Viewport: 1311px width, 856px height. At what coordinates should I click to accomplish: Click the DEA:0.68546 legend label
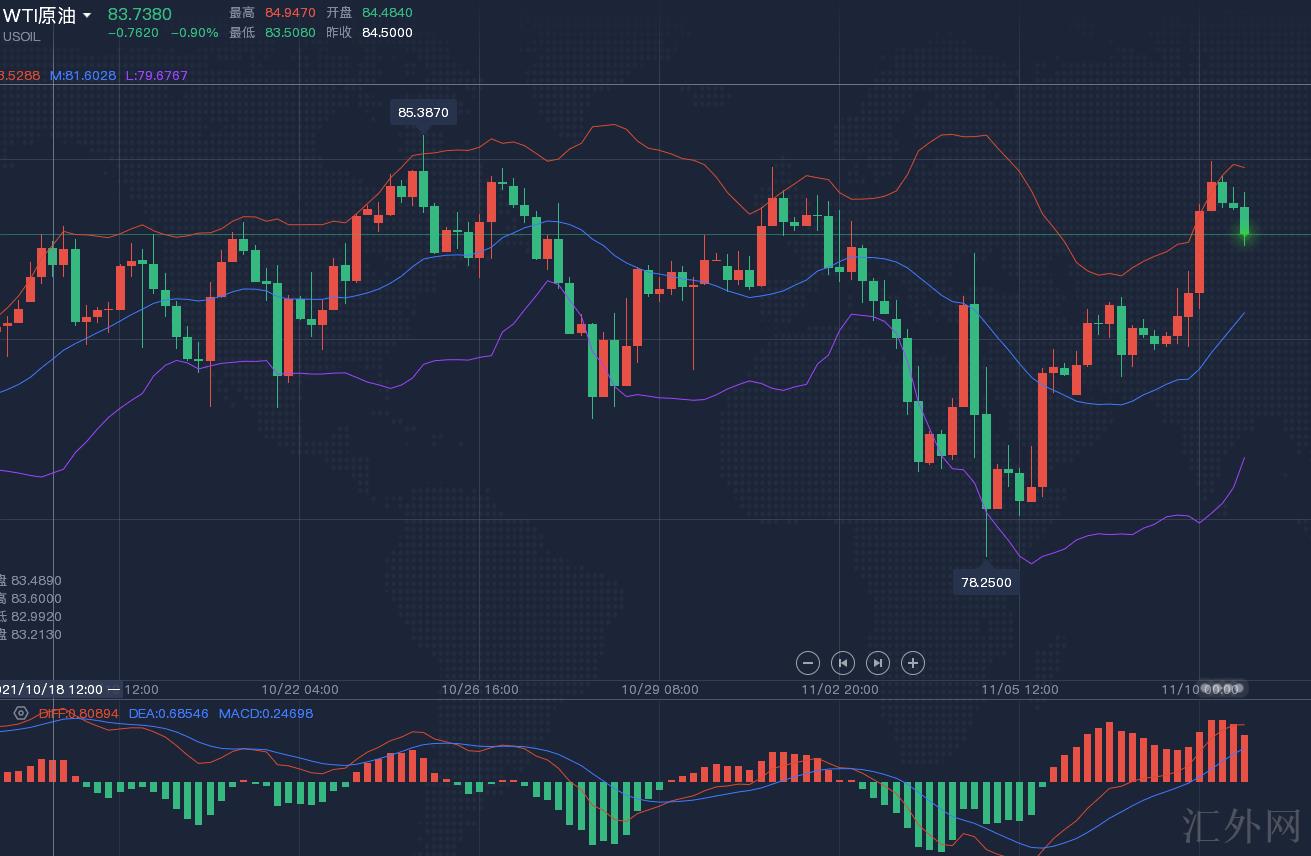tap(168, 713)
